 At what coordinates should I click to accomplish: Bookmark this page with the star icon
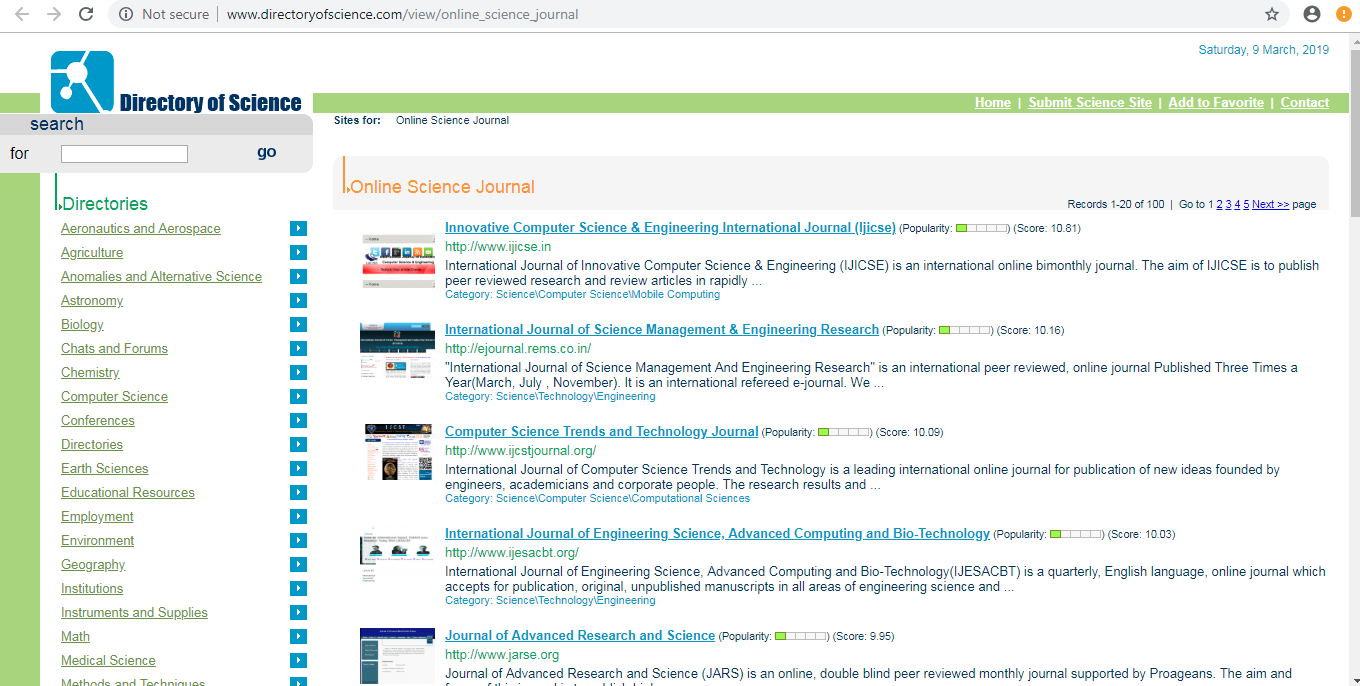[x=1272, y=14]
